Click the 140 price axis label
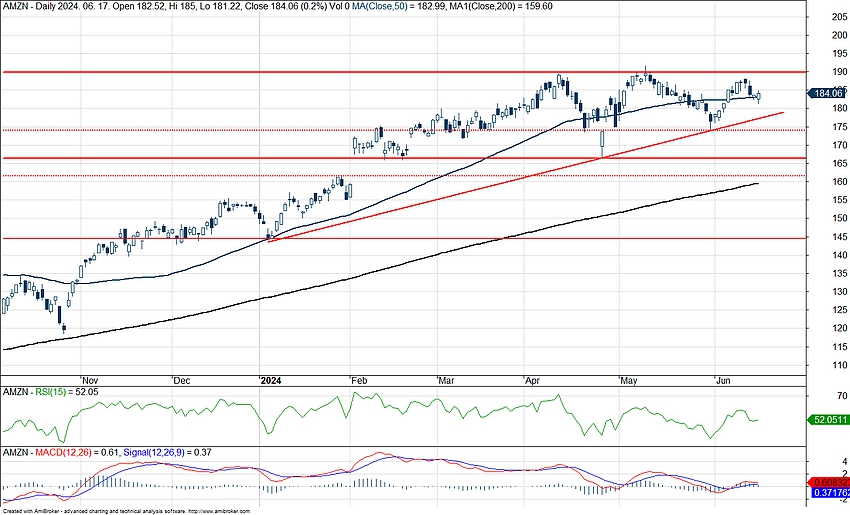This screenshot has height=515, width=850. point(840,255)
